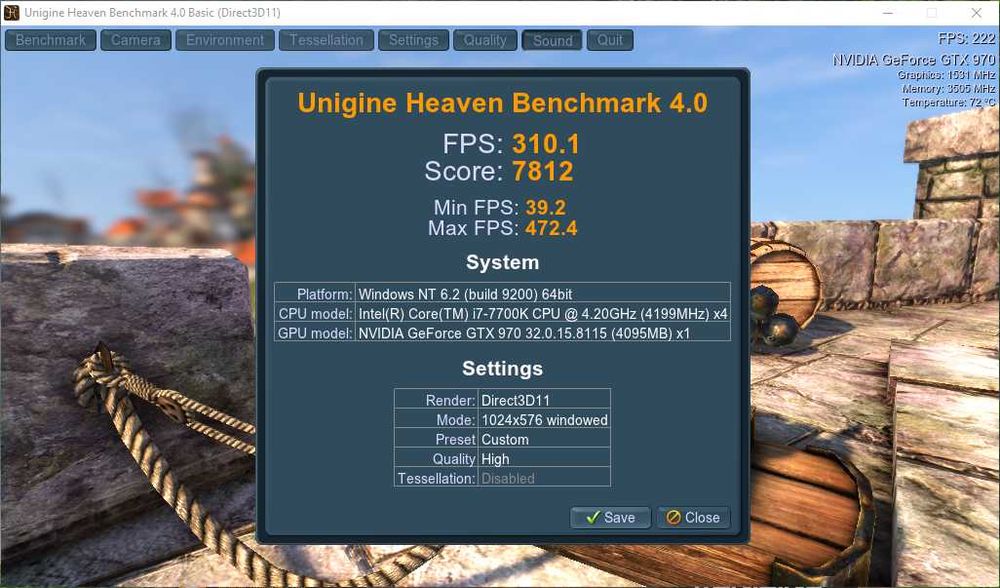
Task: Toggle the Sound button
Action: point(552,40)
